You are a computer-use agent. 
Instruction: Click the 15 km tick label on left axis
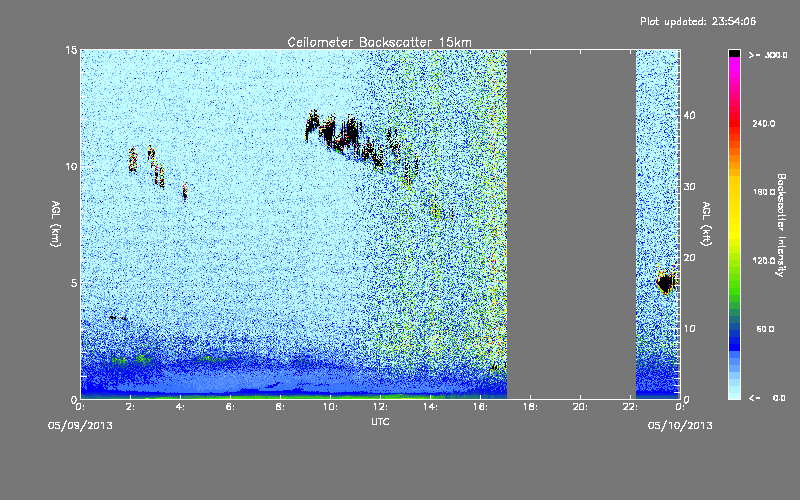point(71,50)
